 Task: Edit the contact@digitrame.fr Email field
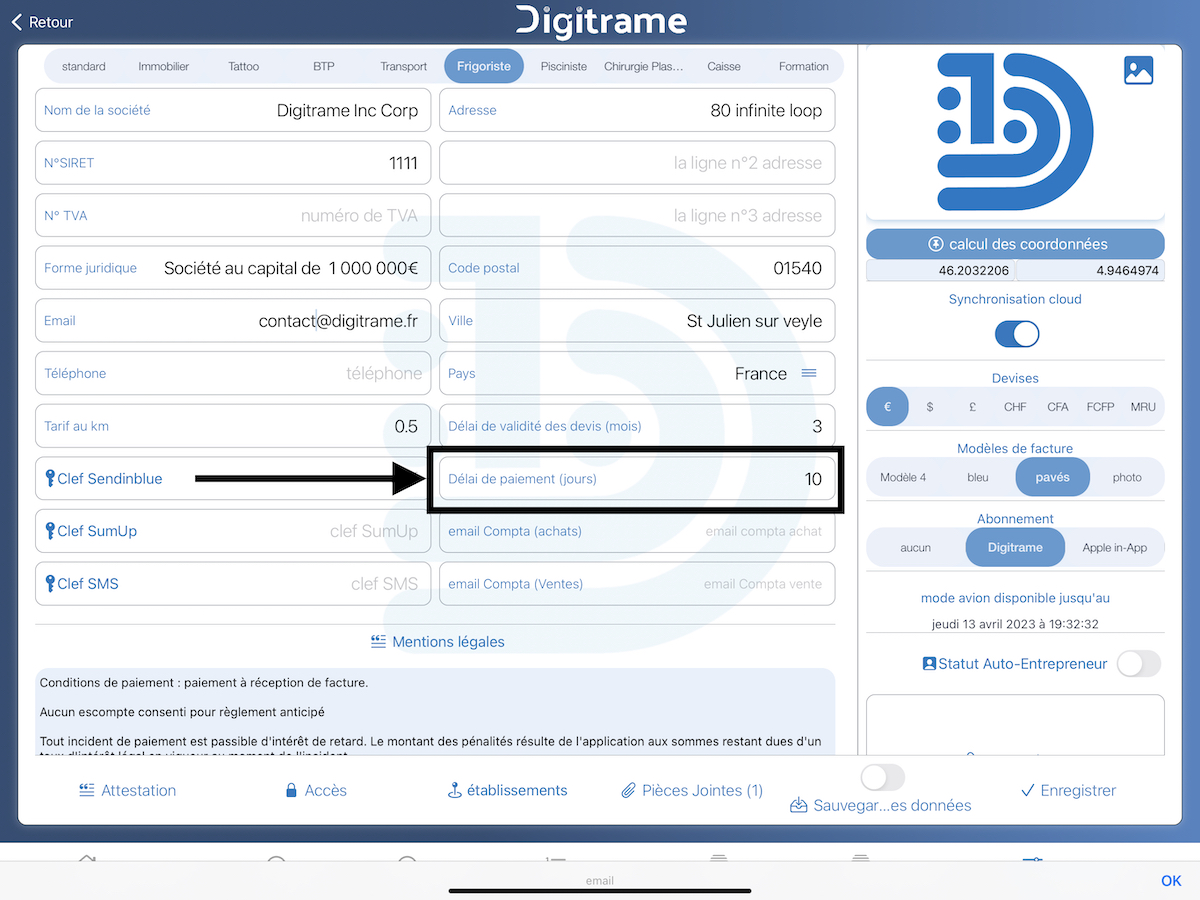[x=233, y=321]
